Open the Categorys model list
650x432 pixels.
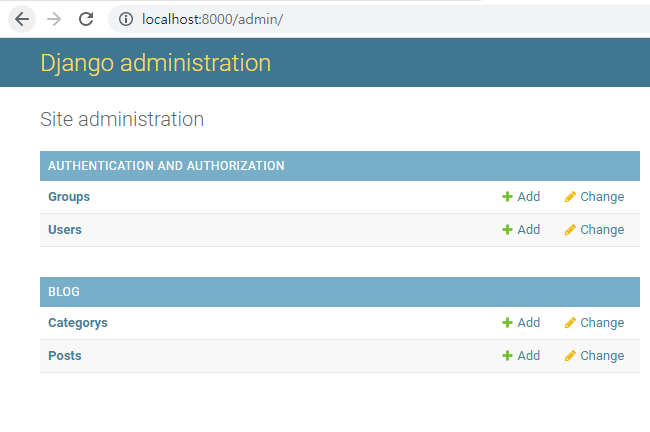pos(78,323)
